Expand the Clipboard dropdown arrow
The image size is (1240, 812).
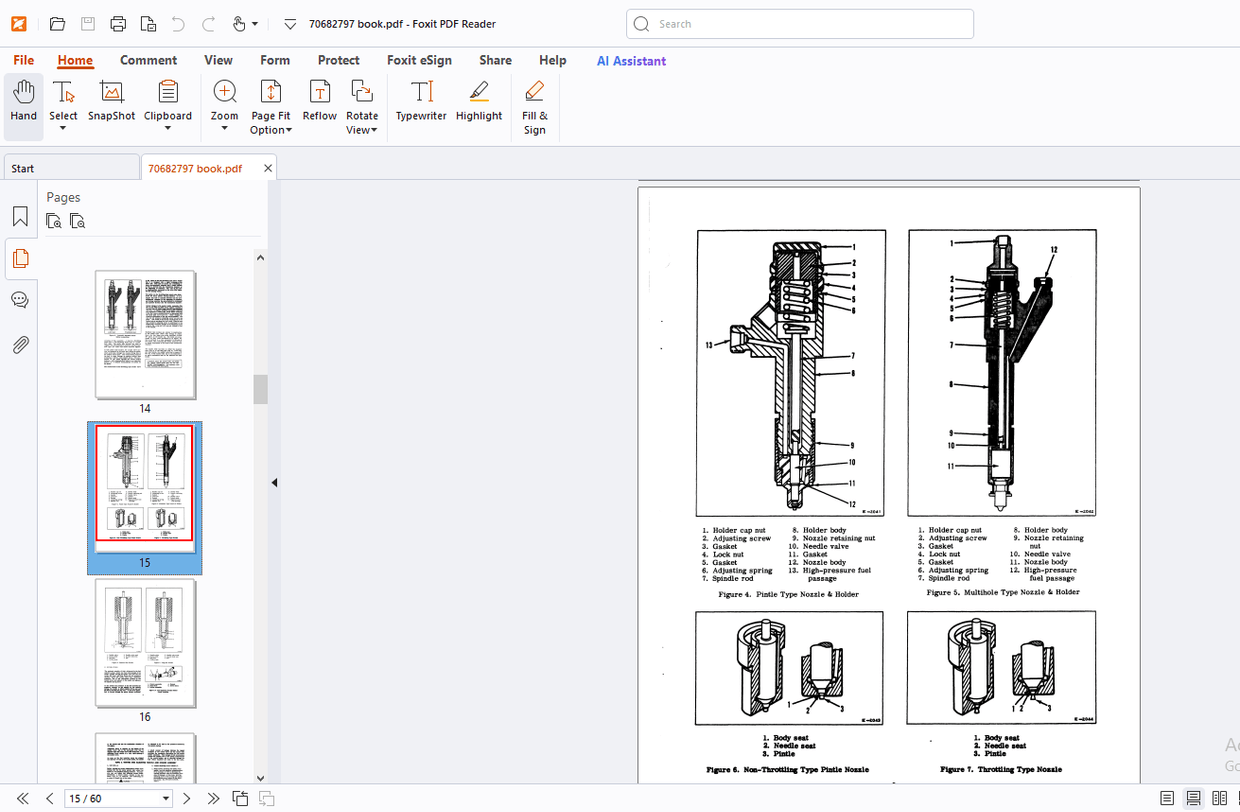[x=168, y=129]
